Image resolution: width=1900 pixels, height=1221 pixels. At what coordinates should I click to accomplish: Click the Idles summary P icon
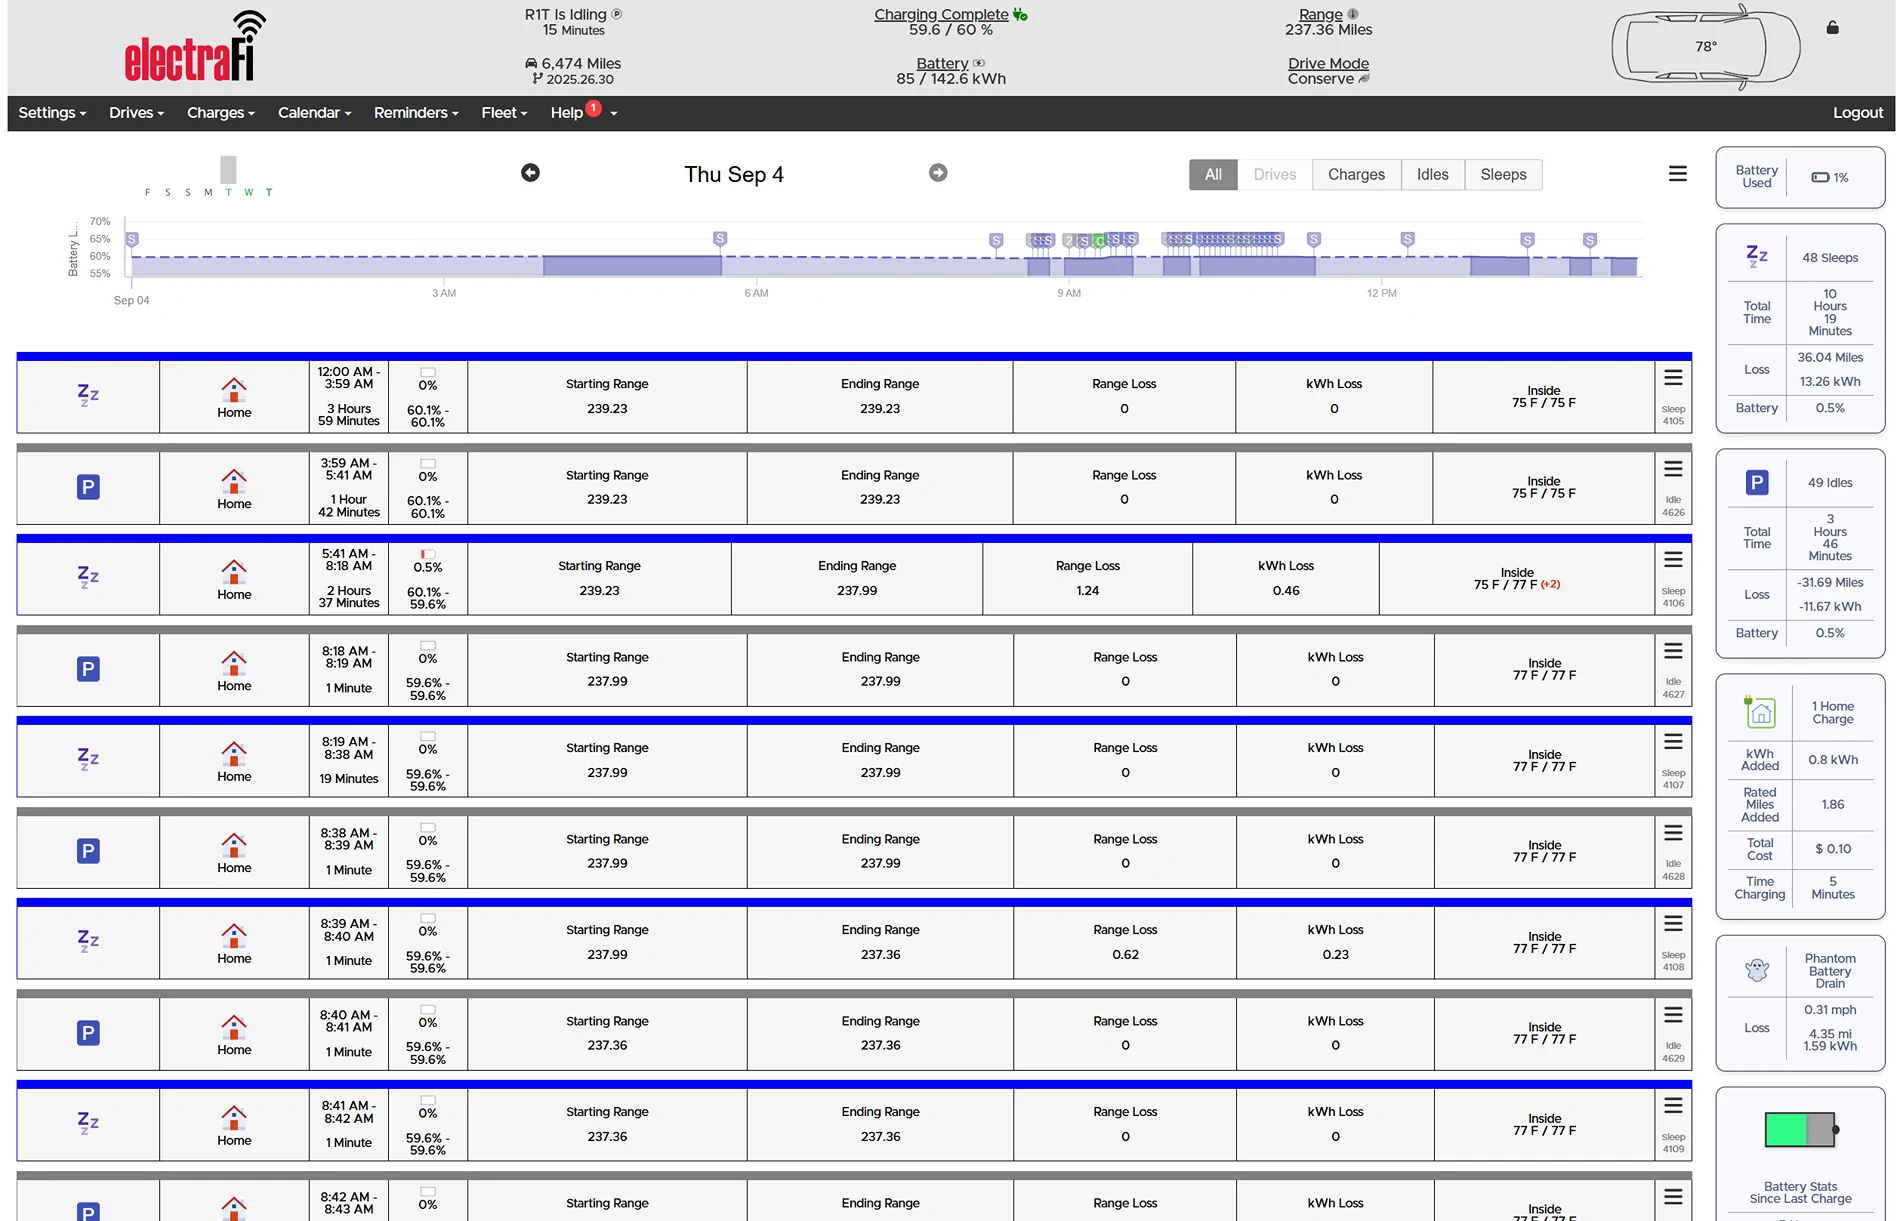point(1757,482)
